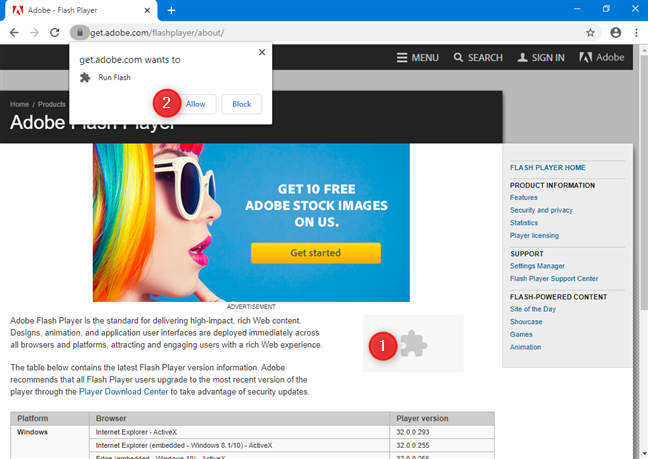
Task: Click SIGN IN in the Adobe header
Action: pos(541,57)
